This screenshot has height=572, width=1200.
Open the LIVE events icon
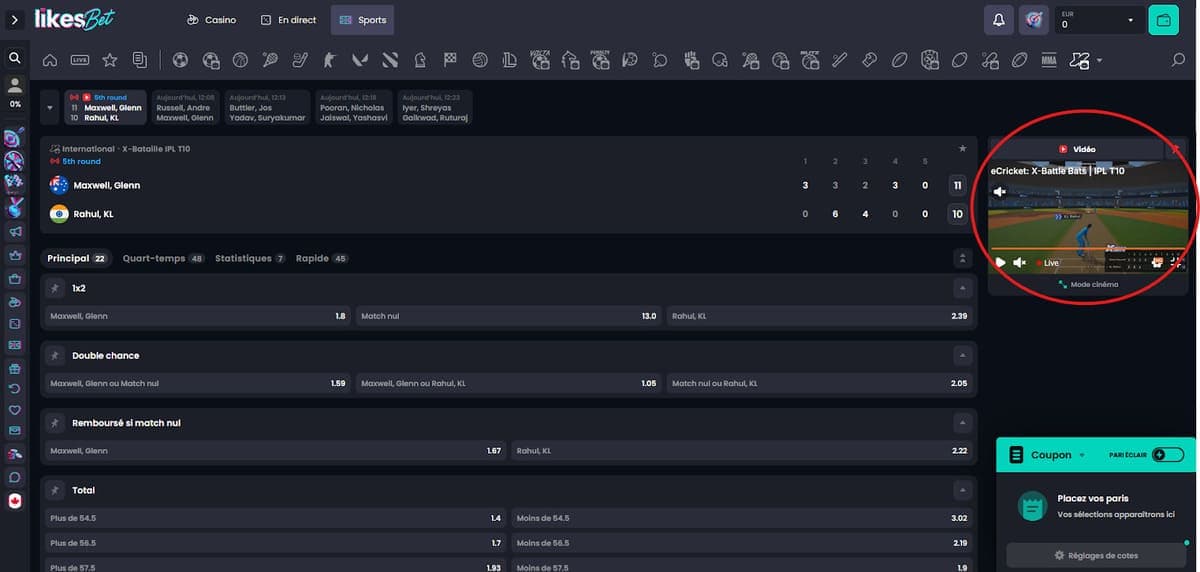coord(80,60)
